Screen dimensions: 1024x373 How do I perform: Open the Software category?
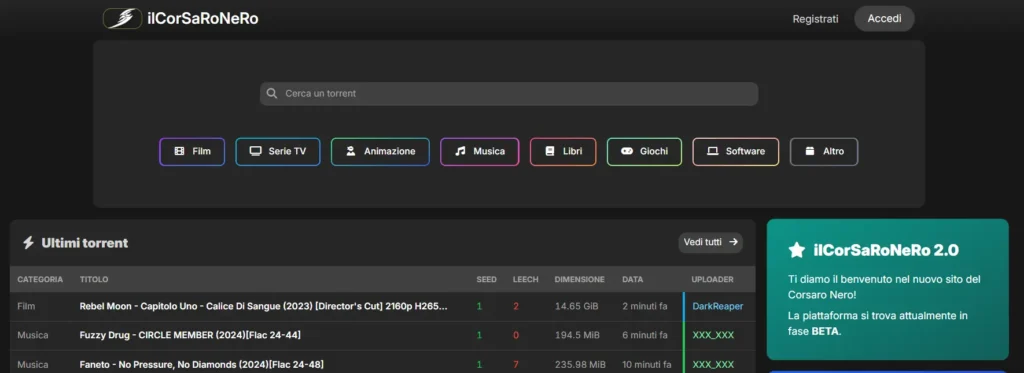tap(735, 152)
